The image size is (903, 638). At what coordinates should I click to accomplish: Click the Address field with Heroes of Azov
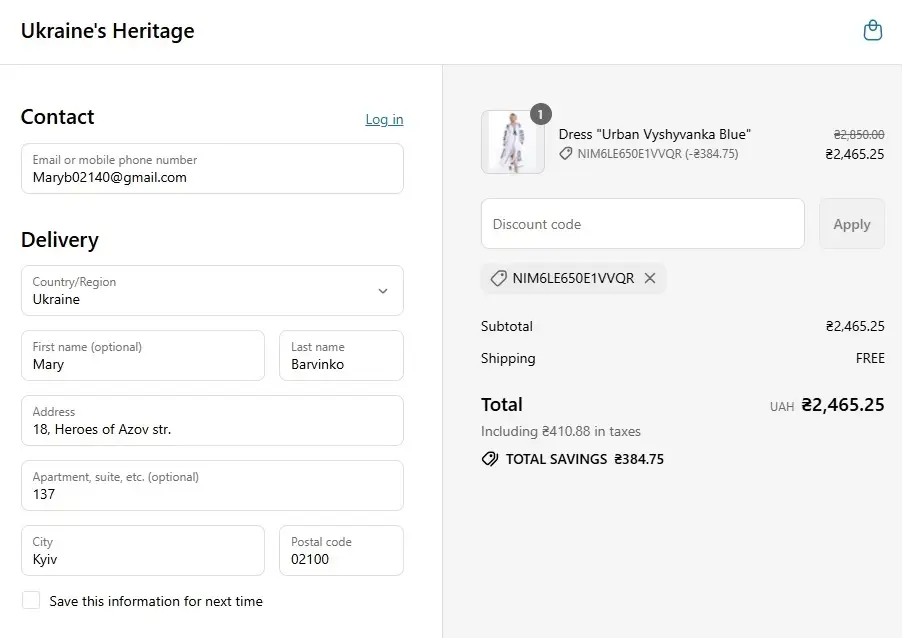[212, 420]
